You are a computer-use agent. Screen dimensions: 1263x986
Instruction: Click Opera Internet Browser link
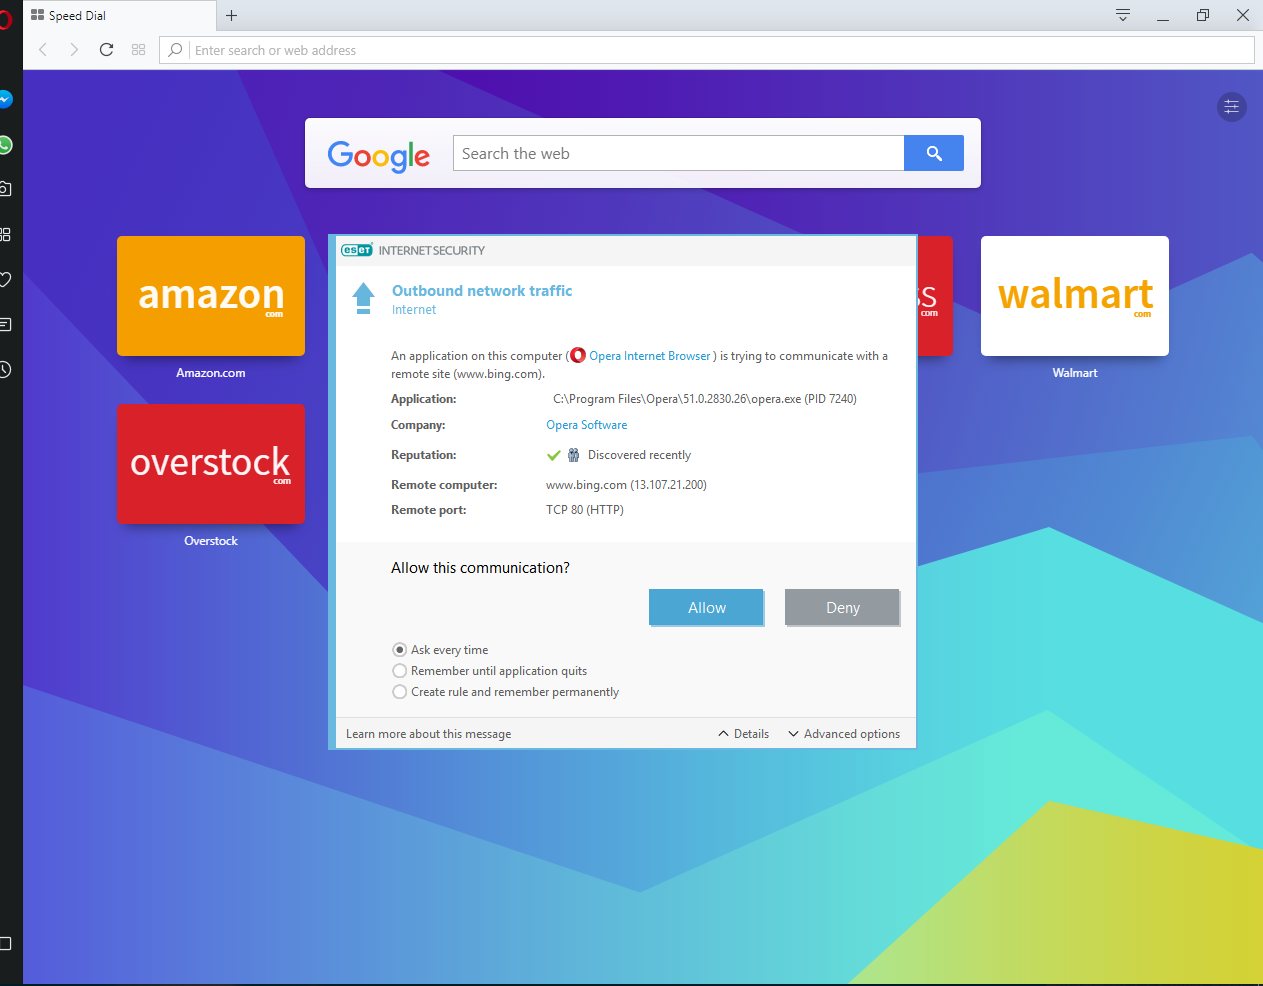pyautogui.click(x=650, y=356)
